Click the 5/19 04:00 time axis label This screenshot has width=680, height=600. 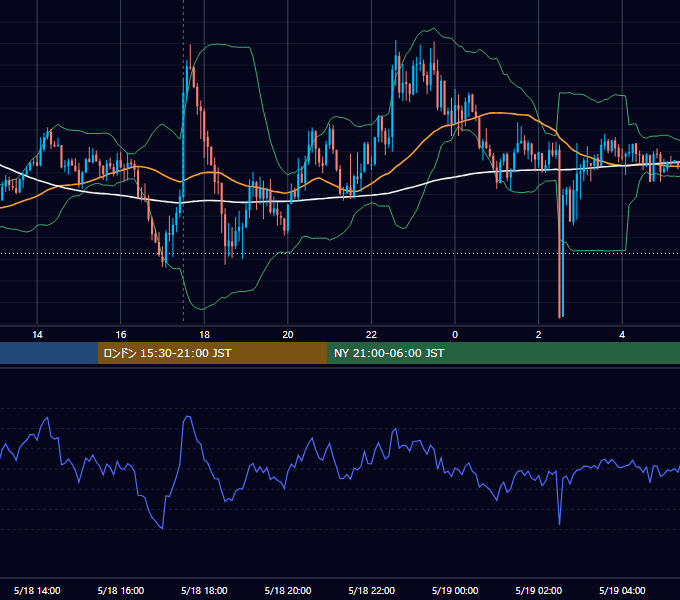(622, 590)
